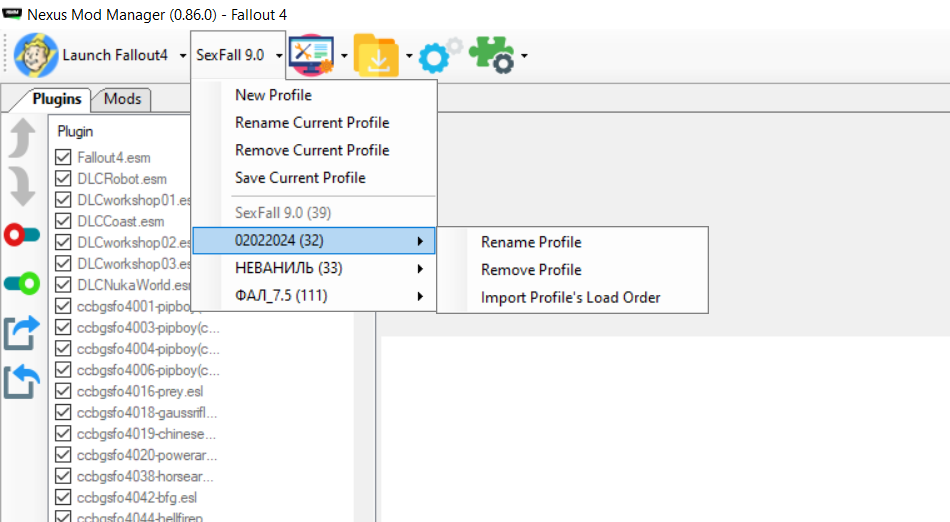Select Import Profile's Load Order
Screen dimensions: 950x522
pyautogui.click(x=570, y=297)
